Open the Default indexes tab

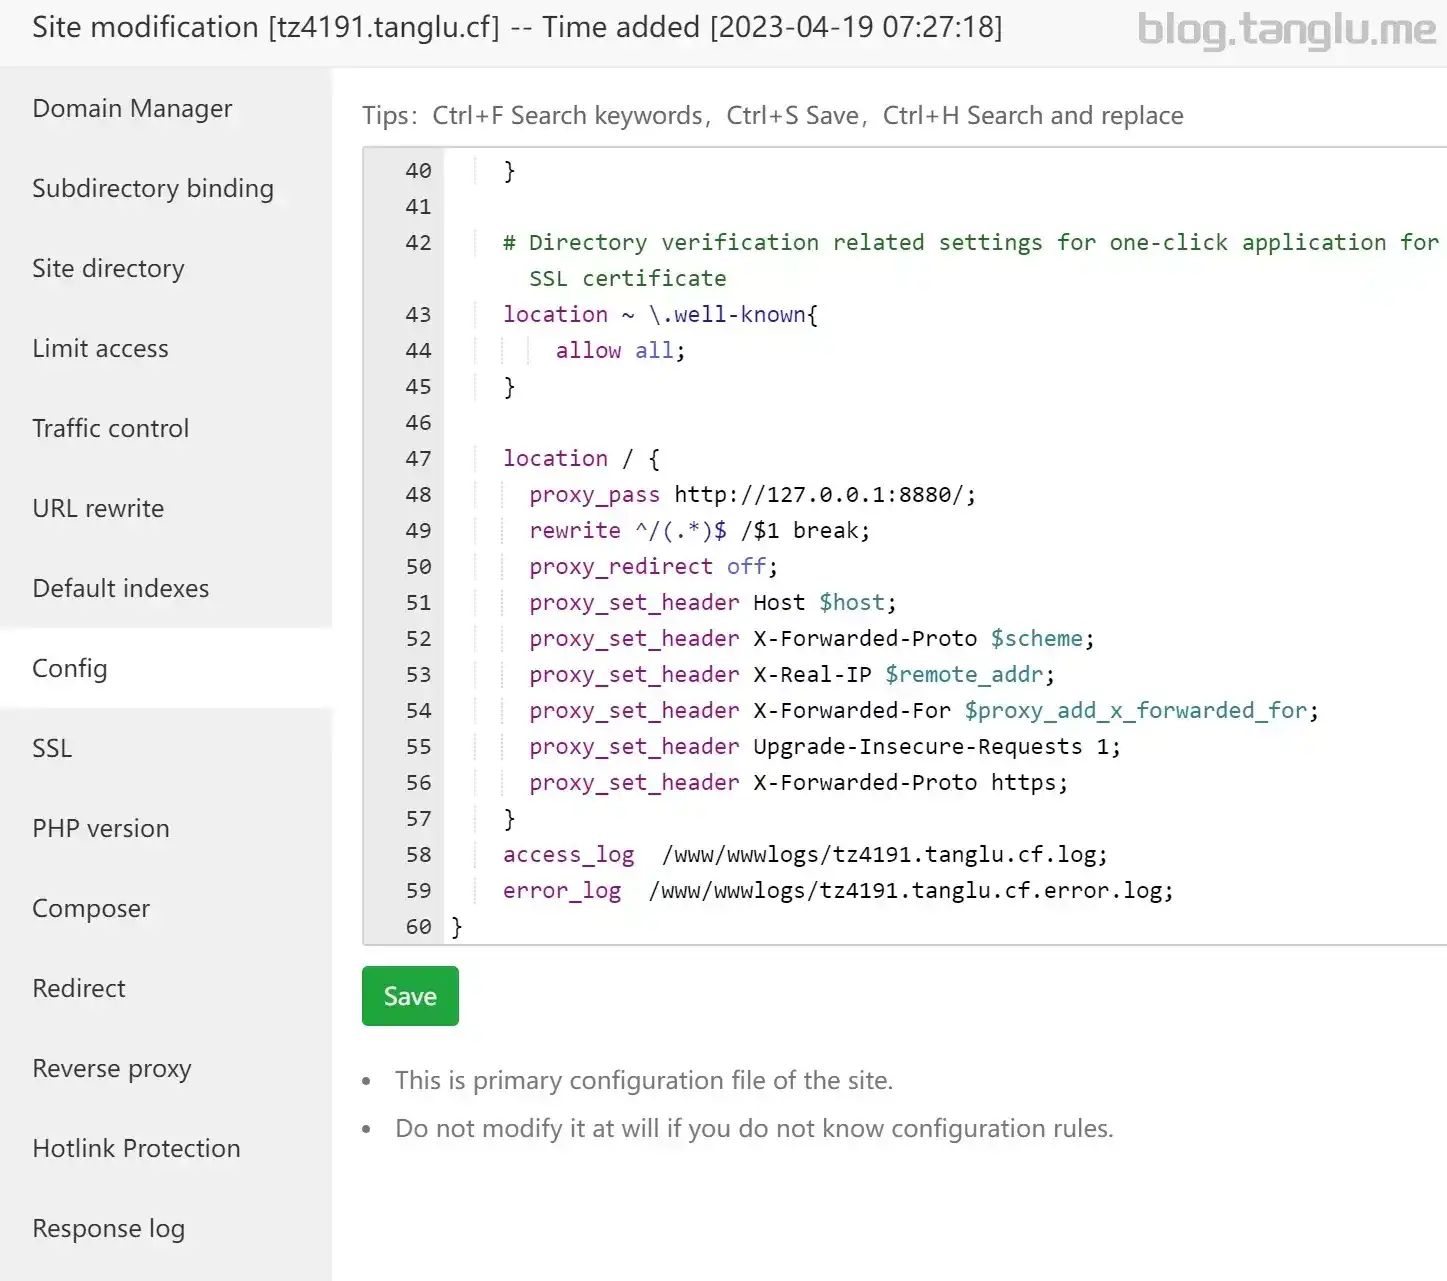(x=120, y=588)
